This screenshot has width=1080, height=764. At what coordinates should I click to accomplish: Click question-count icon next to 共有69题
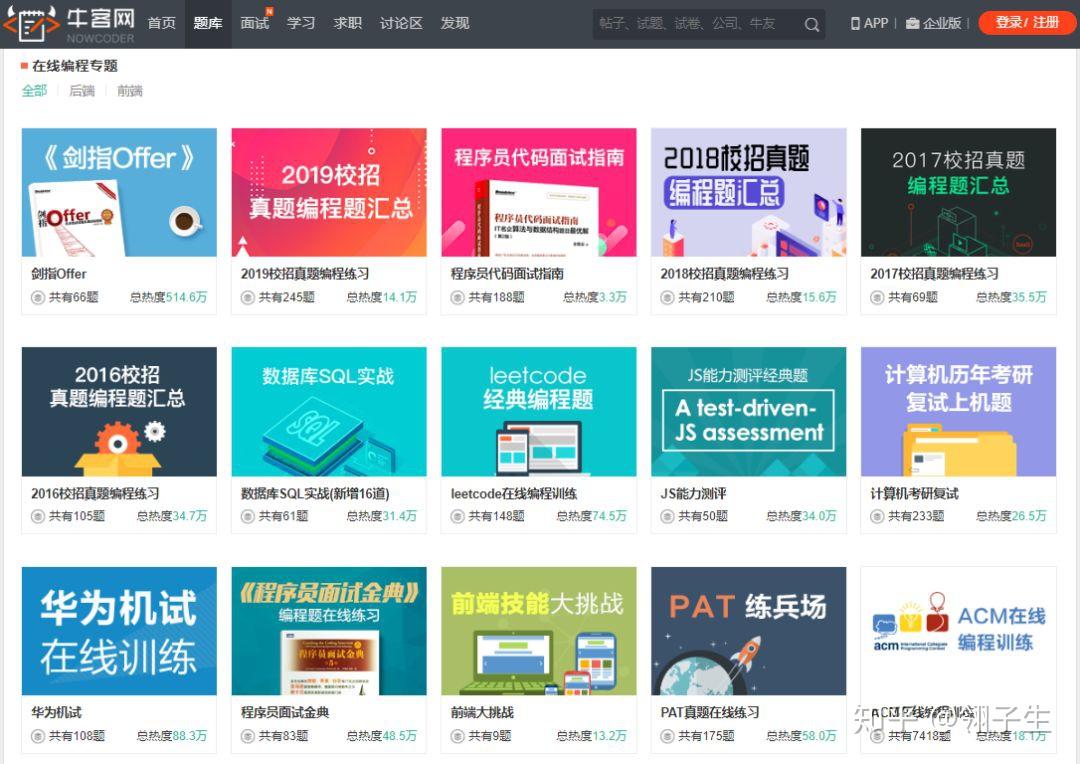point(877,298)
